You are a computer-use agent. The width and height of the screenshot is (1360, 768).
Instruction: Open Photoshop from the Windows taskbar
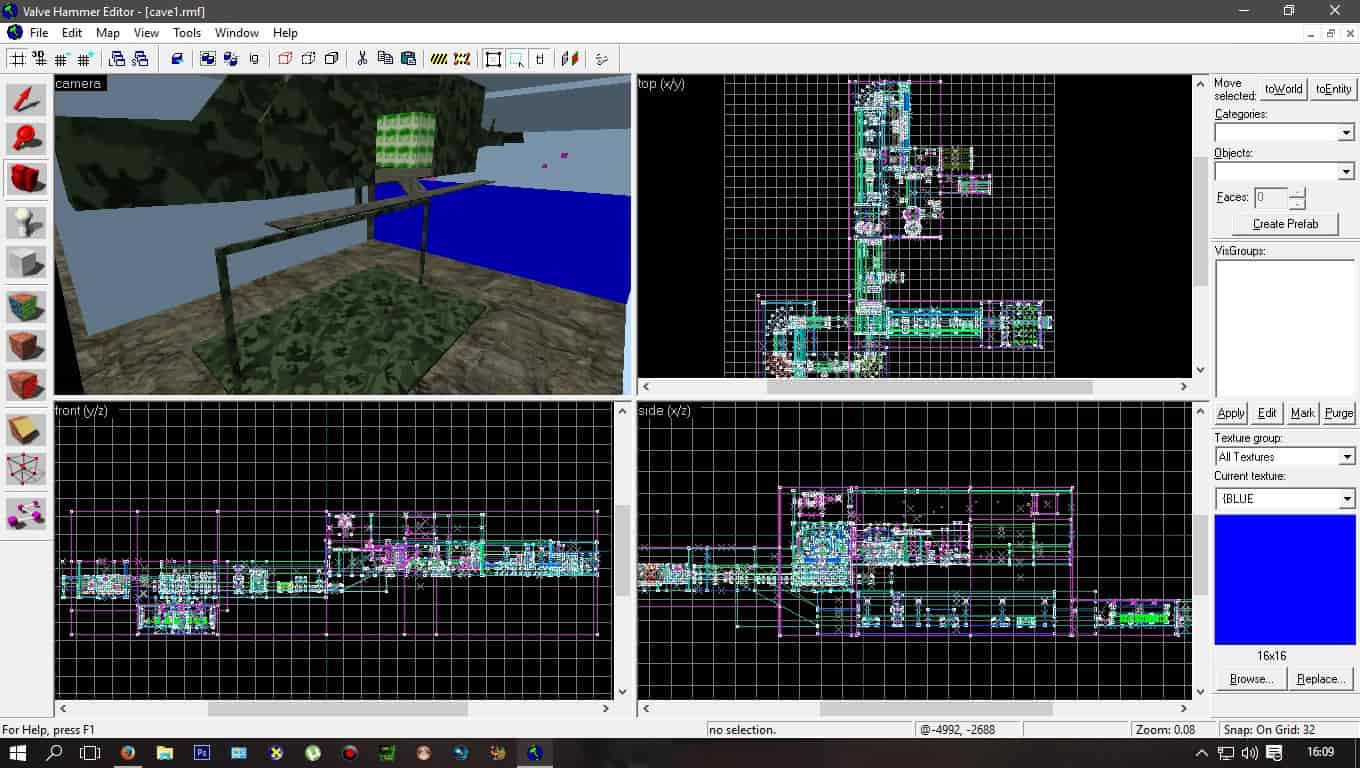[202, 752]
